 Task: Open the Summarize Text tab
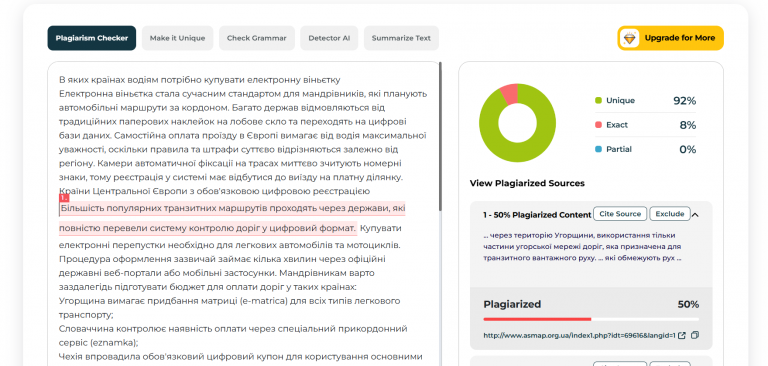coord(401,38)
